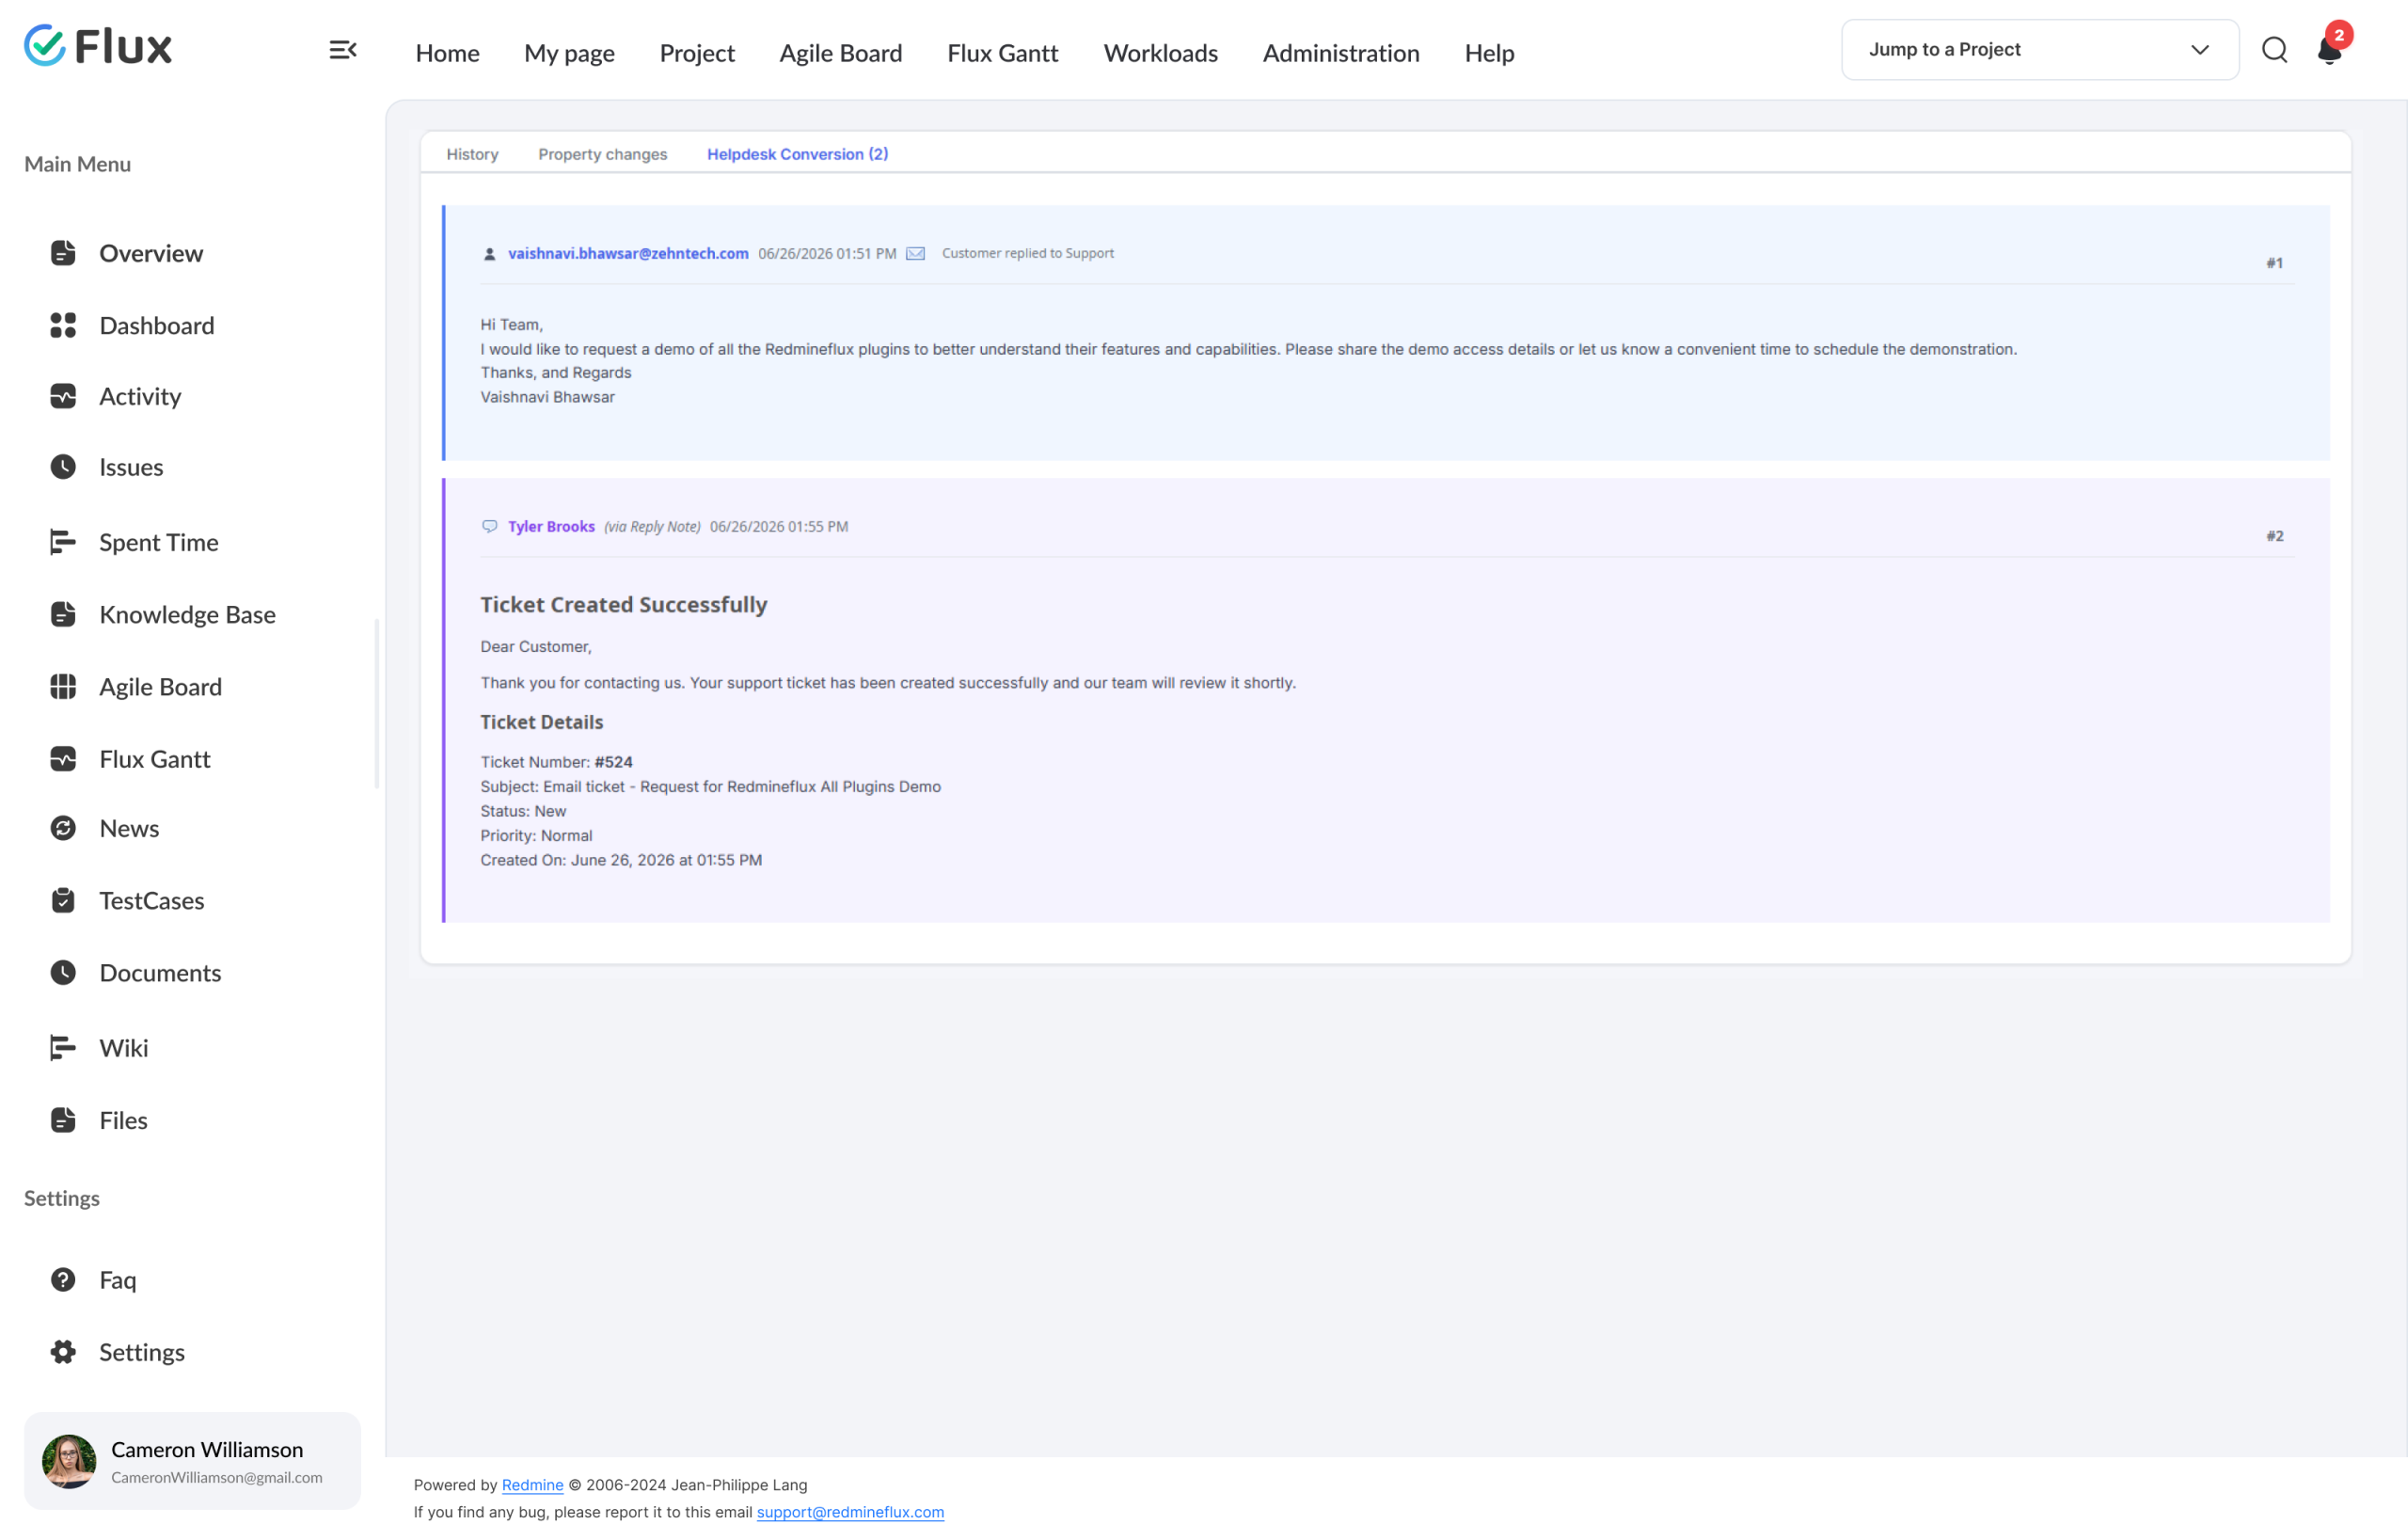The image size is (2408, 1540).
Task: Open Issues in the sidebar
Action: [x=131, y=467]
